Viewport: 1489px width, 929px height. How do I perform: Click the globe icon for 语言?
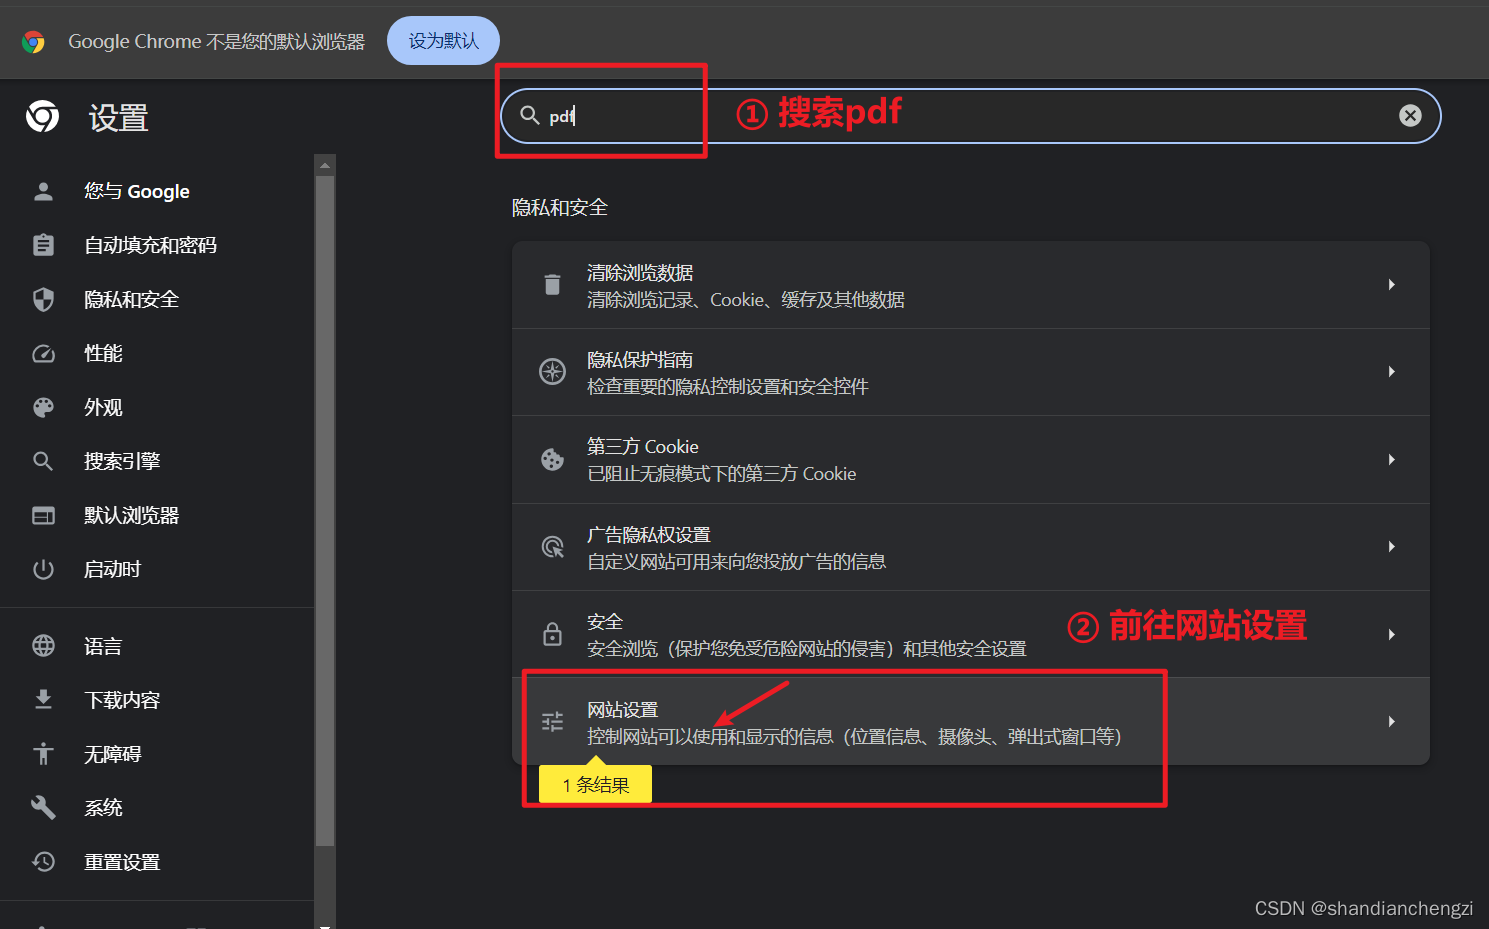pyautogui.click(x=43, y=646)
